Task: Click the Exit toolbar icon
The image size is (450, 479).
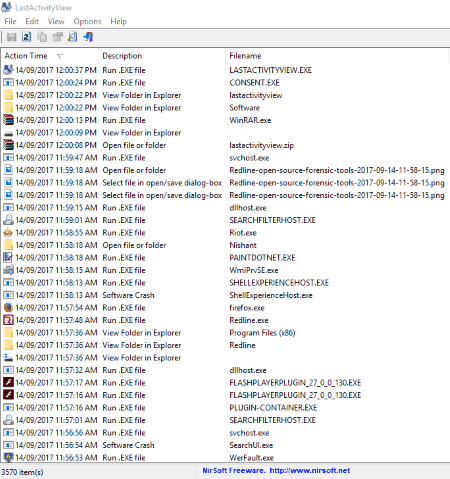Action: click(x=88, y=37)
